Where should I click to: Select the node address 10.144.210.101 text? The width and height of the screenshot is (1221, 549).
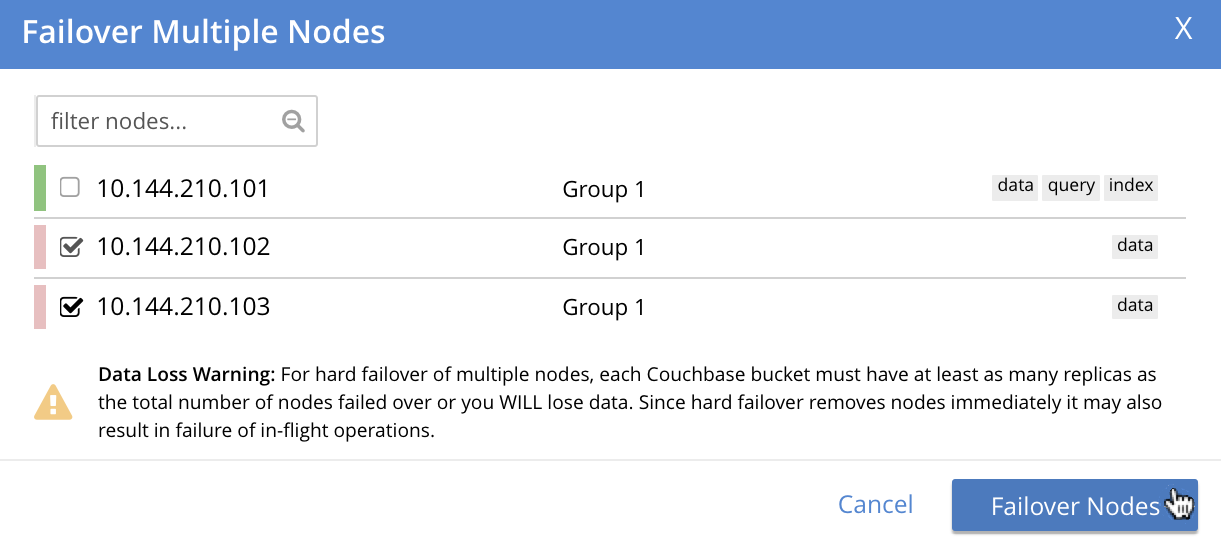[x=183, y=188]
